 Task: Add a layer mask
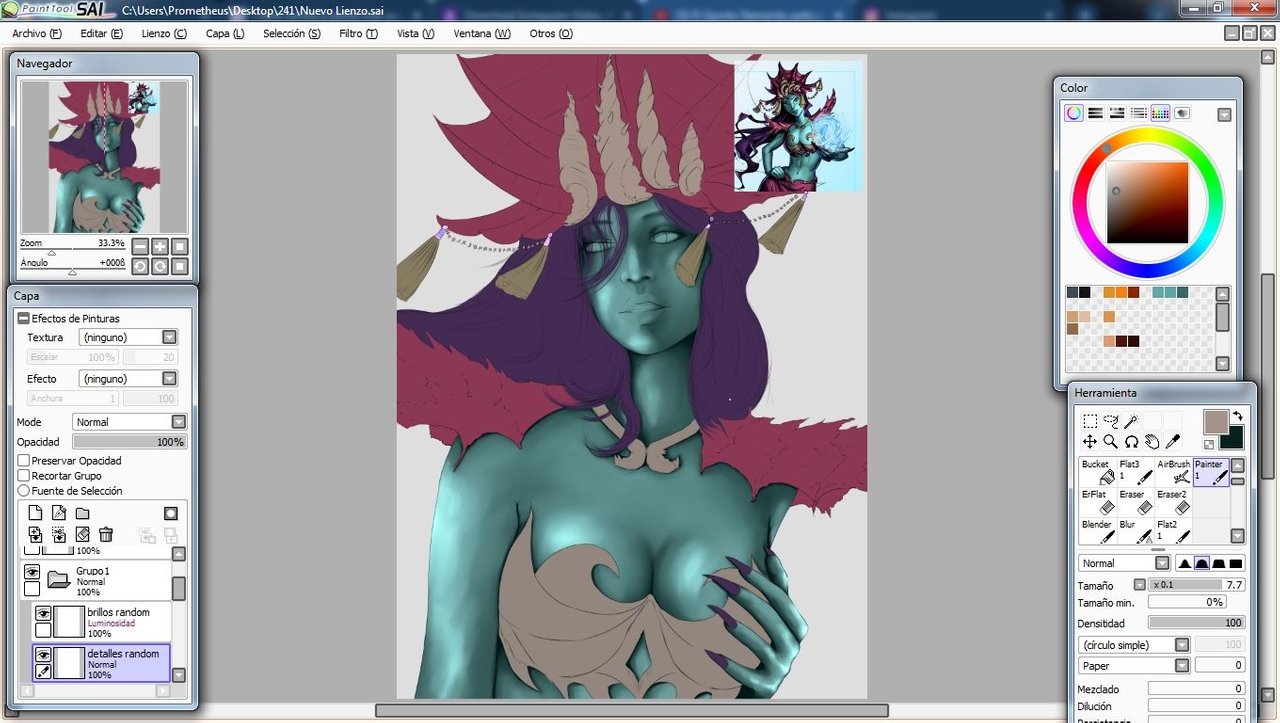click(171, 513)
